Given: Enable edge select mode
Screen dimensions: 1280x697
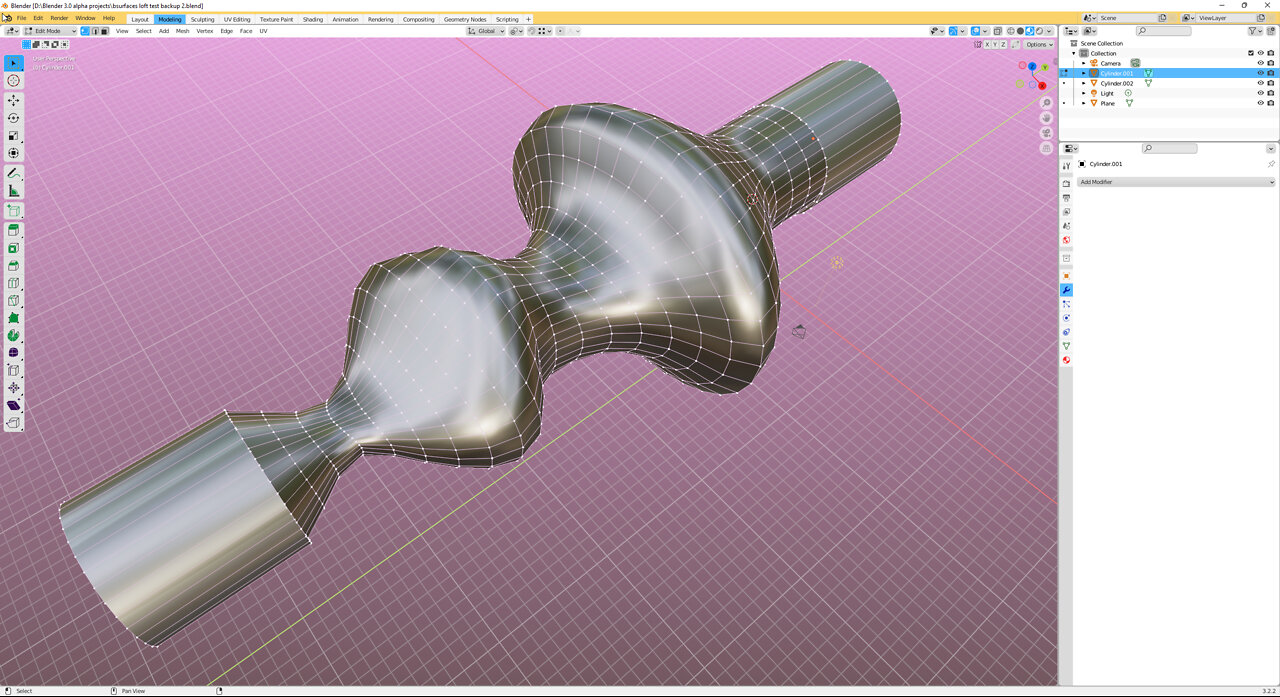Looking at the screenshot, I should (94, 31).
